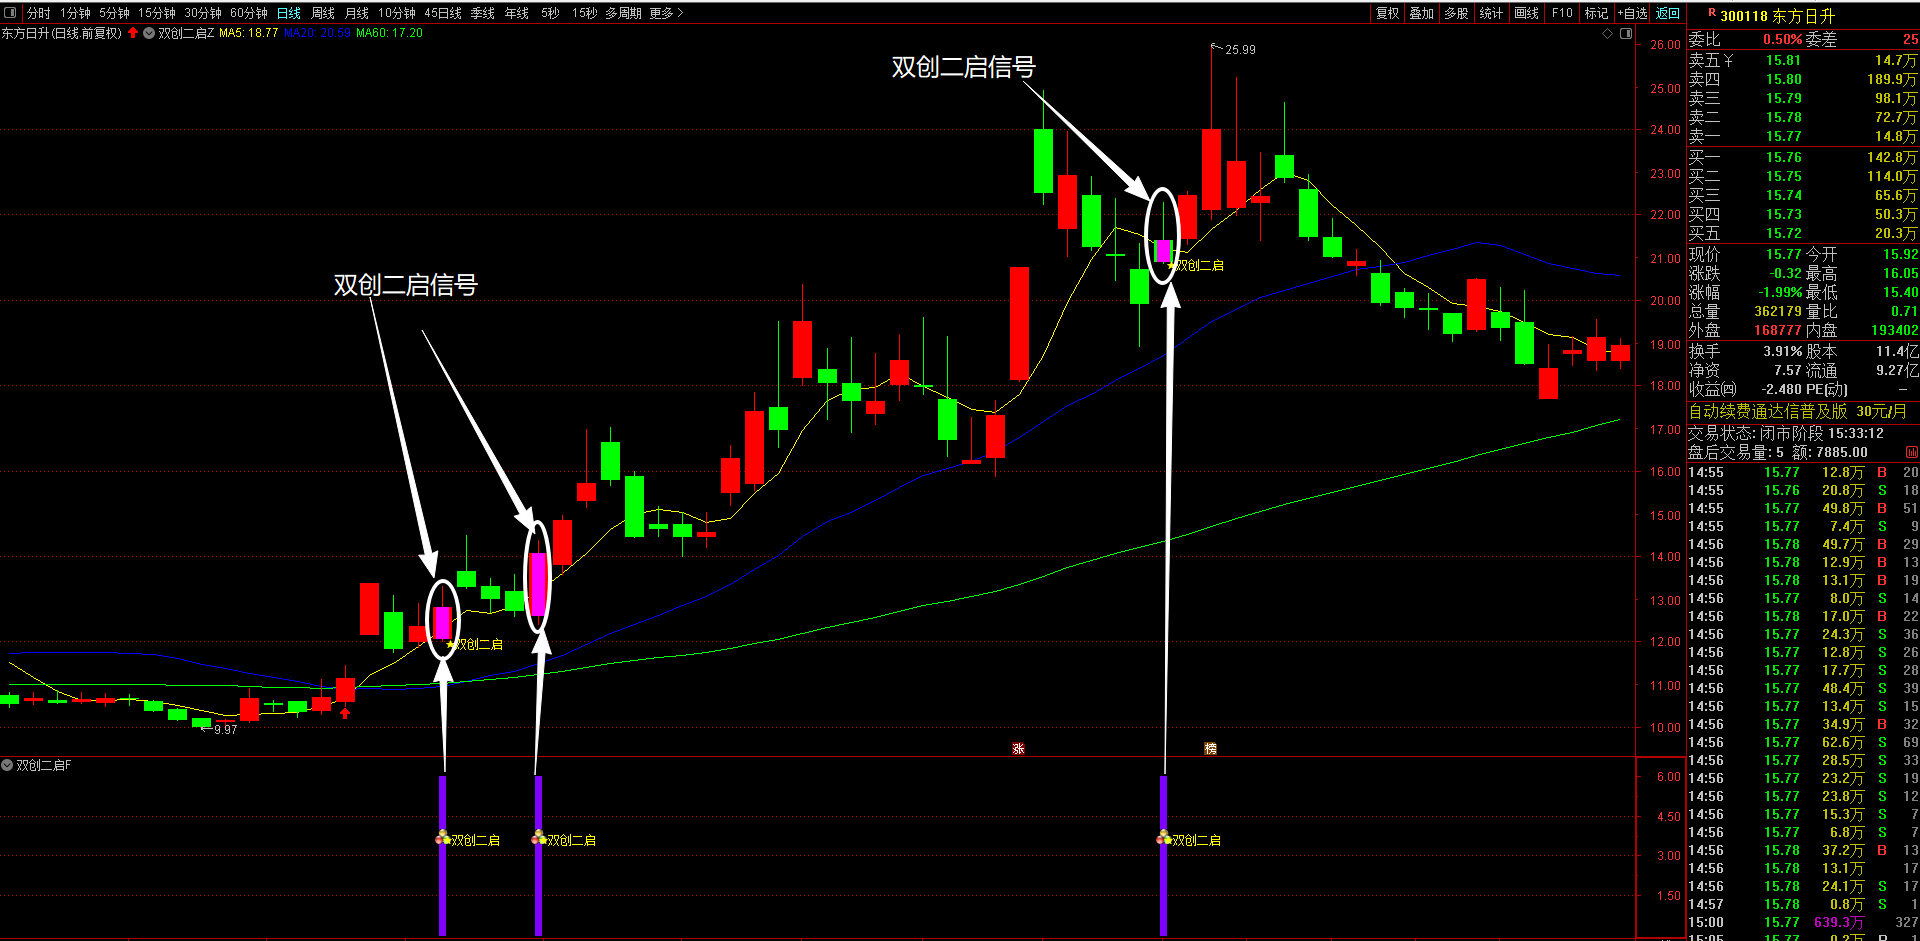
Task: Select the 45日线 period
Action: (x=443, y=13)
